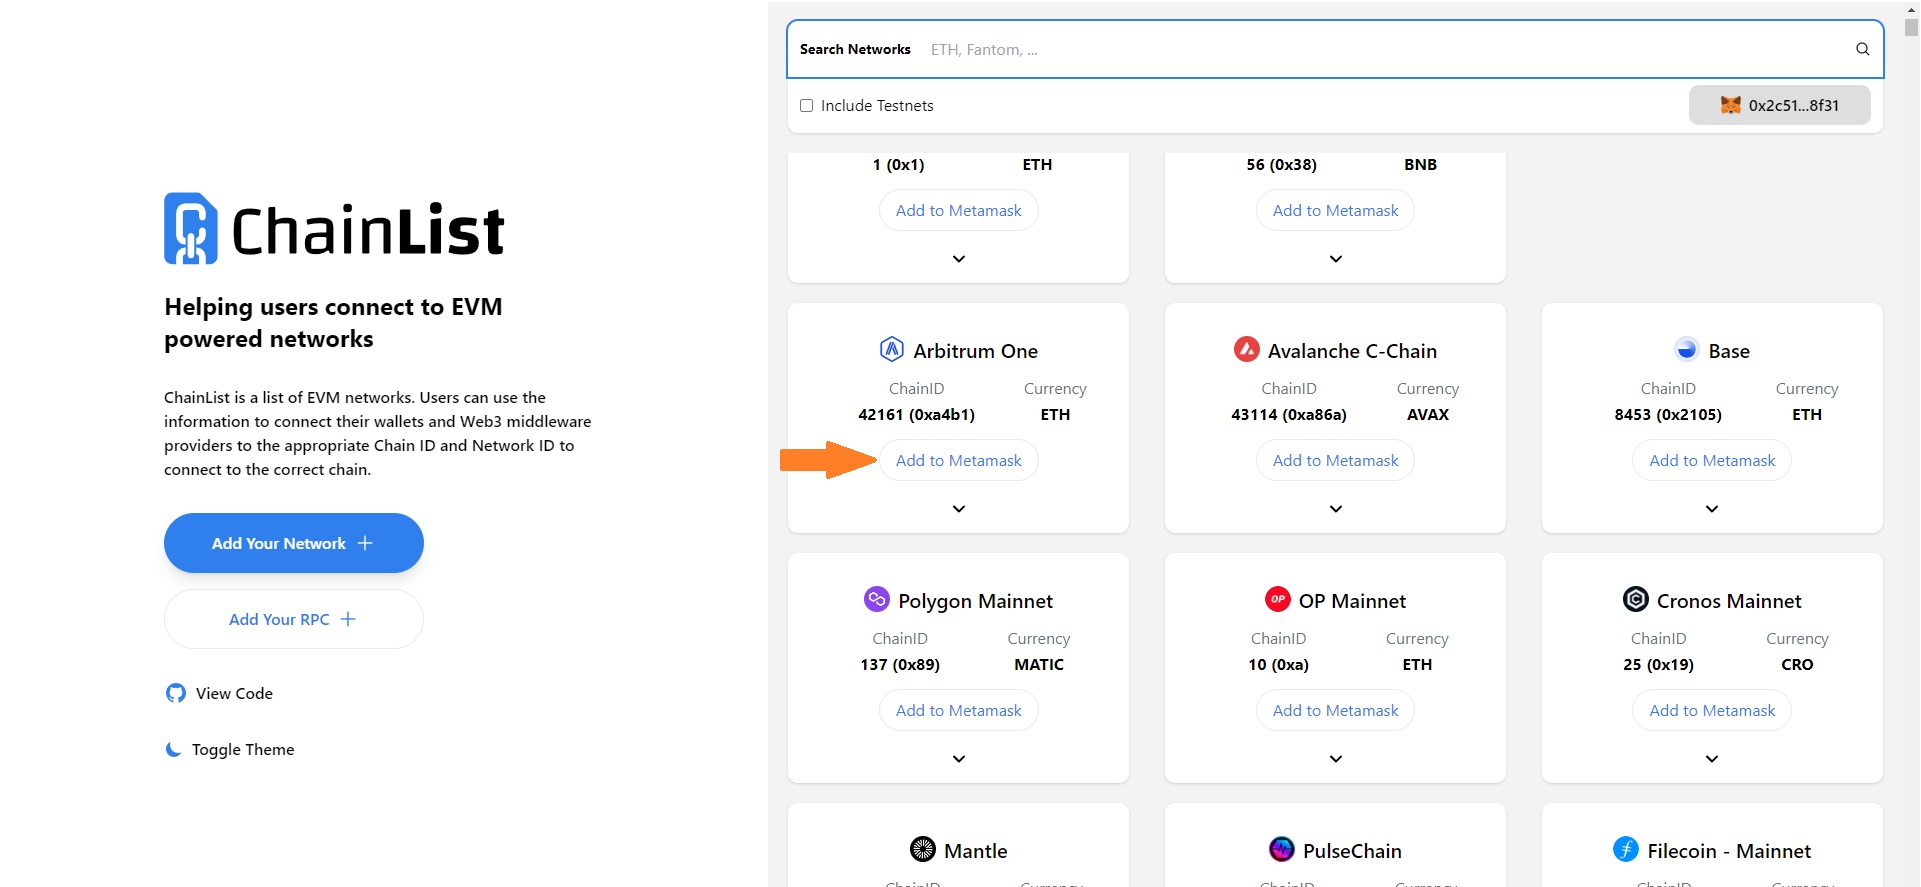The height and width of the screenshot is (887, 1921).
Task: Add Base network to Metamask
Action: point(1712,460)
